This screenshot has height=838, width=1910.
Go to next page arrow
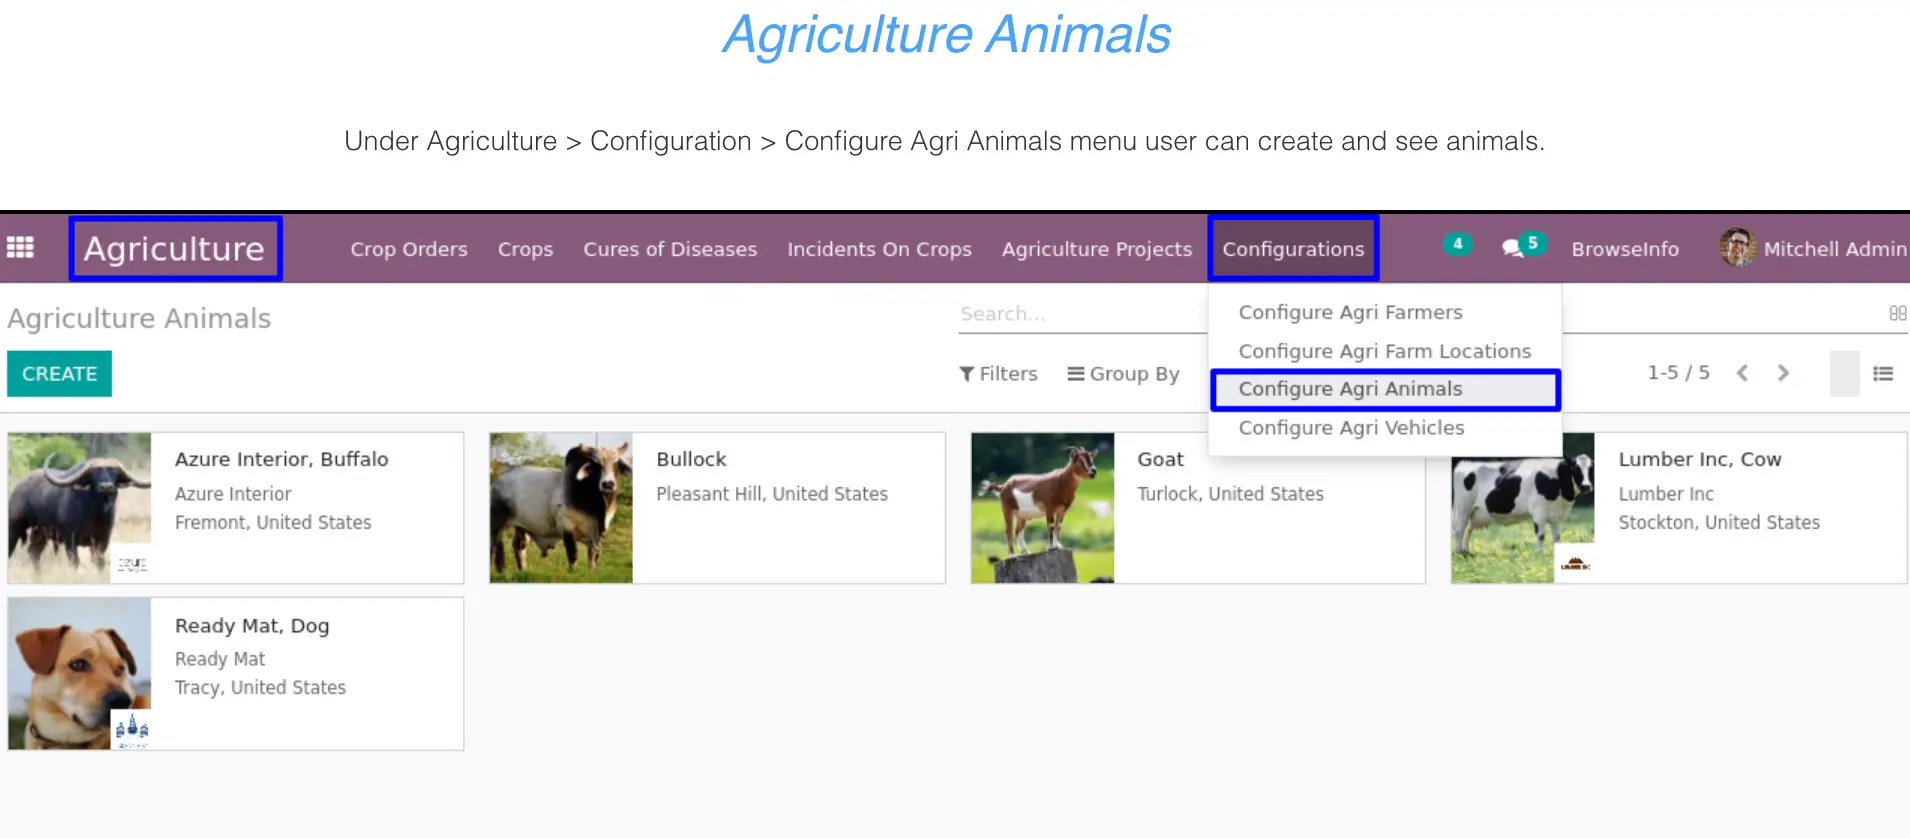click(1783, 373)
